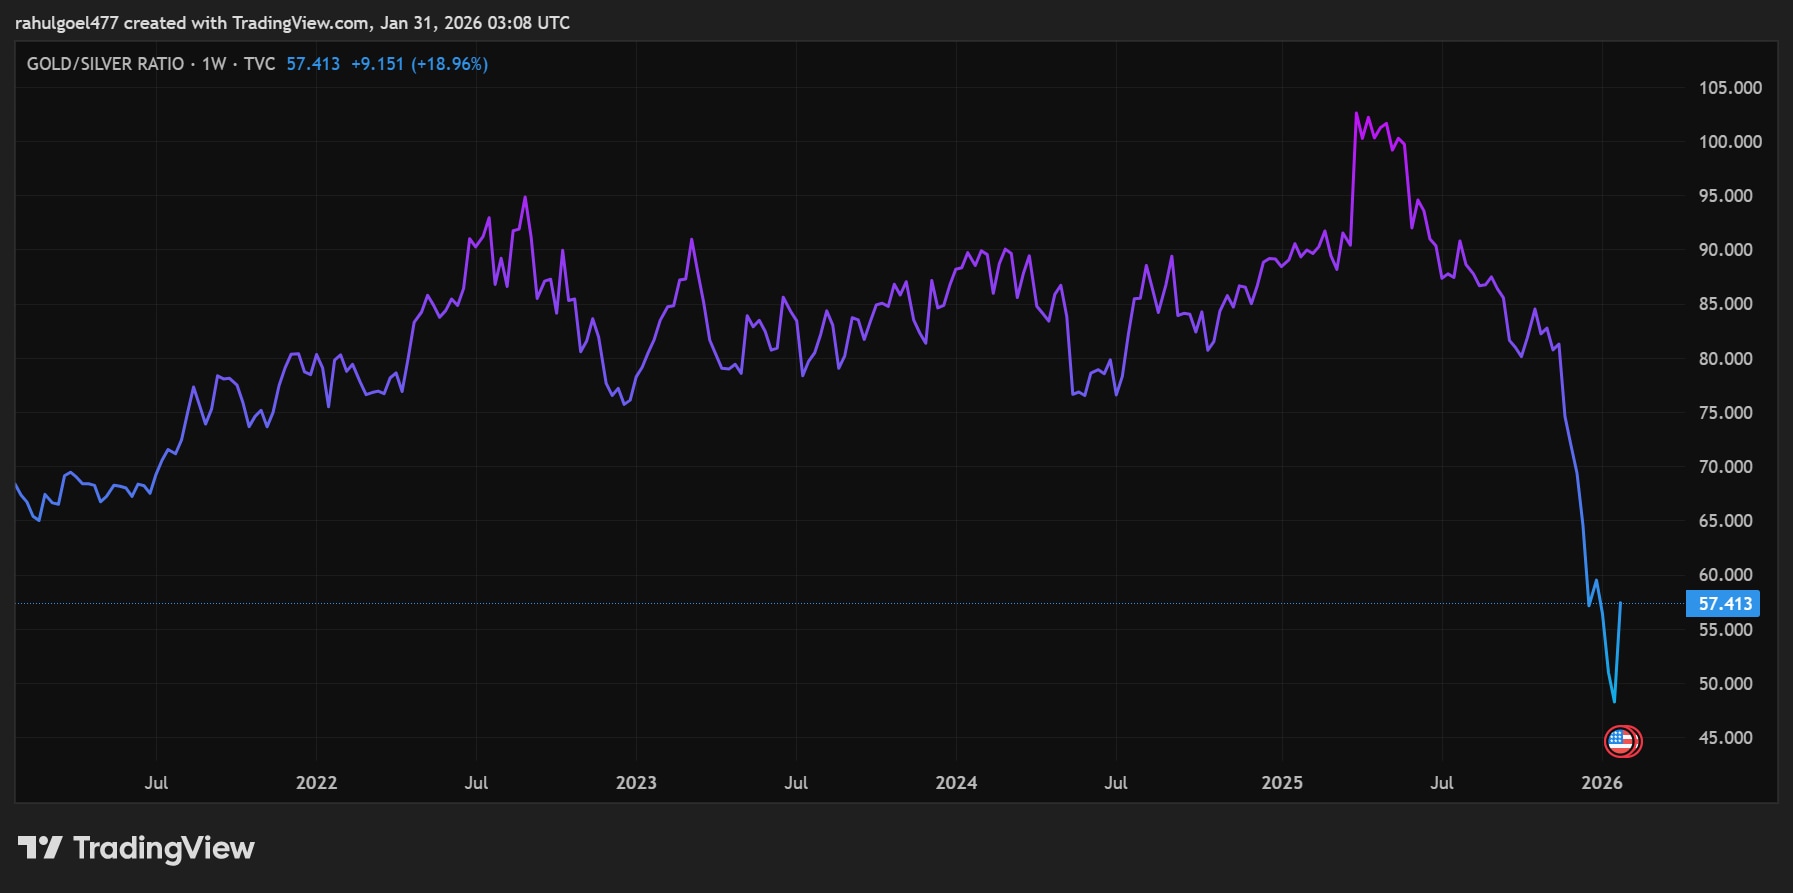This screenshot has width=1793, height=893.
Task: Click the TradingView logo mark
Action: point(40,848)
